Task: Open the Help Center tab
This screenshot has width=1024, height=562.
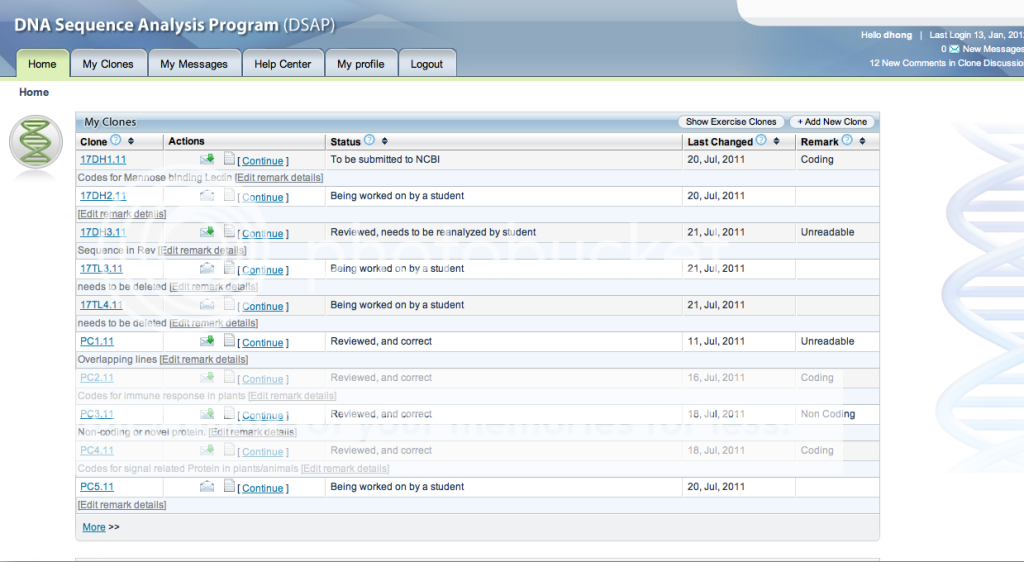Action: pos(282,64)
